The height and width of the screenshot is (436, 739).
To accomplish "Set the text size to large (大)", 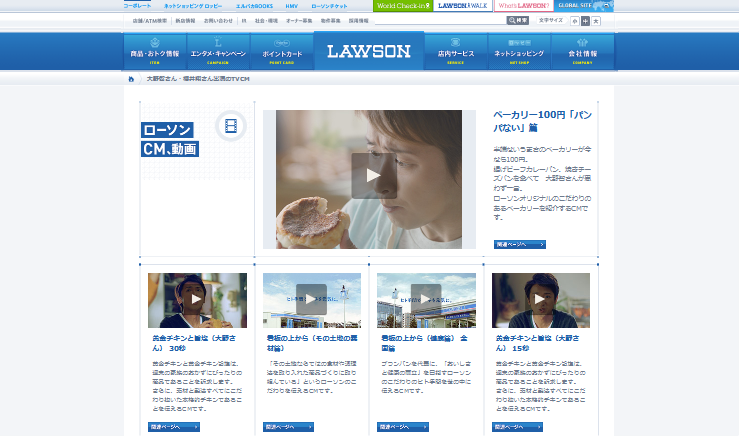I will click(x=596, y=21).
